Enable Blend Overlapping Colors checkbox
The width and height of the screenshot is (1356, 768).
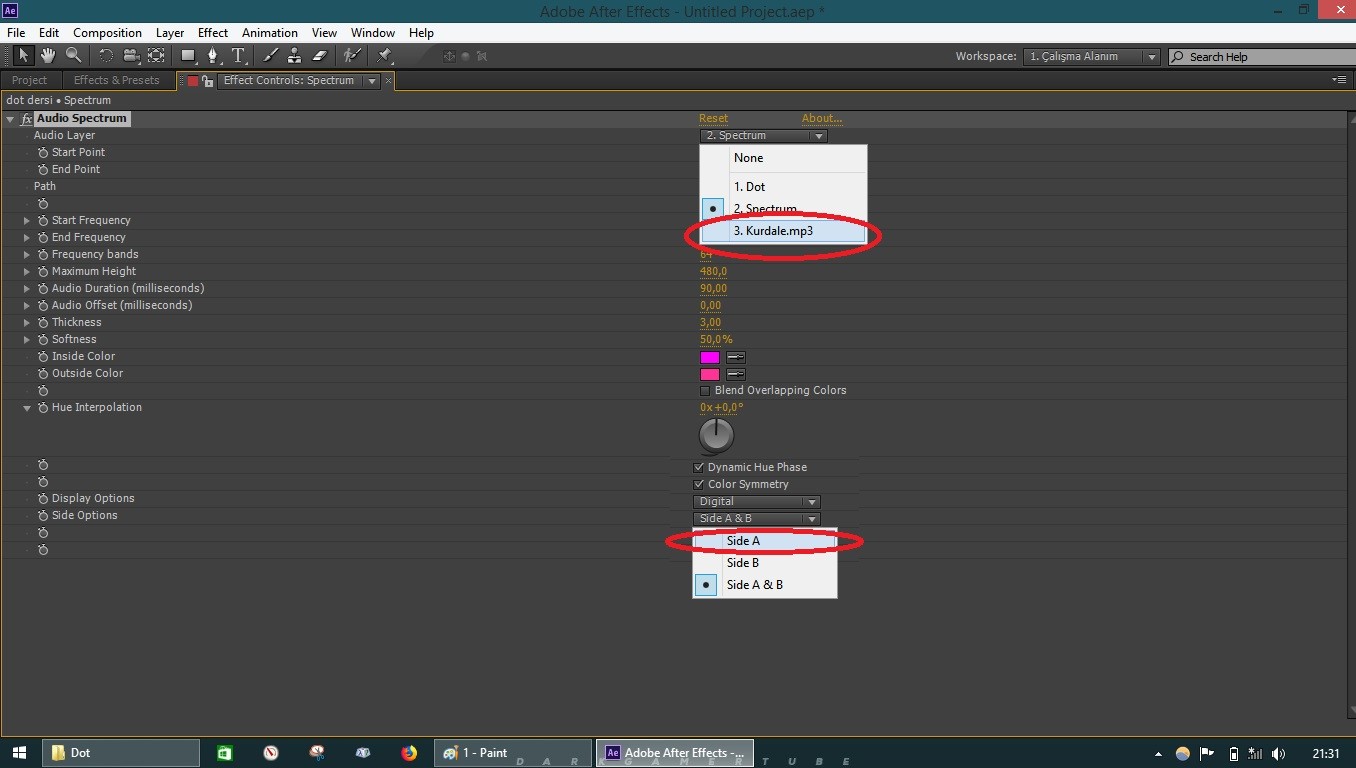(705, 391)
